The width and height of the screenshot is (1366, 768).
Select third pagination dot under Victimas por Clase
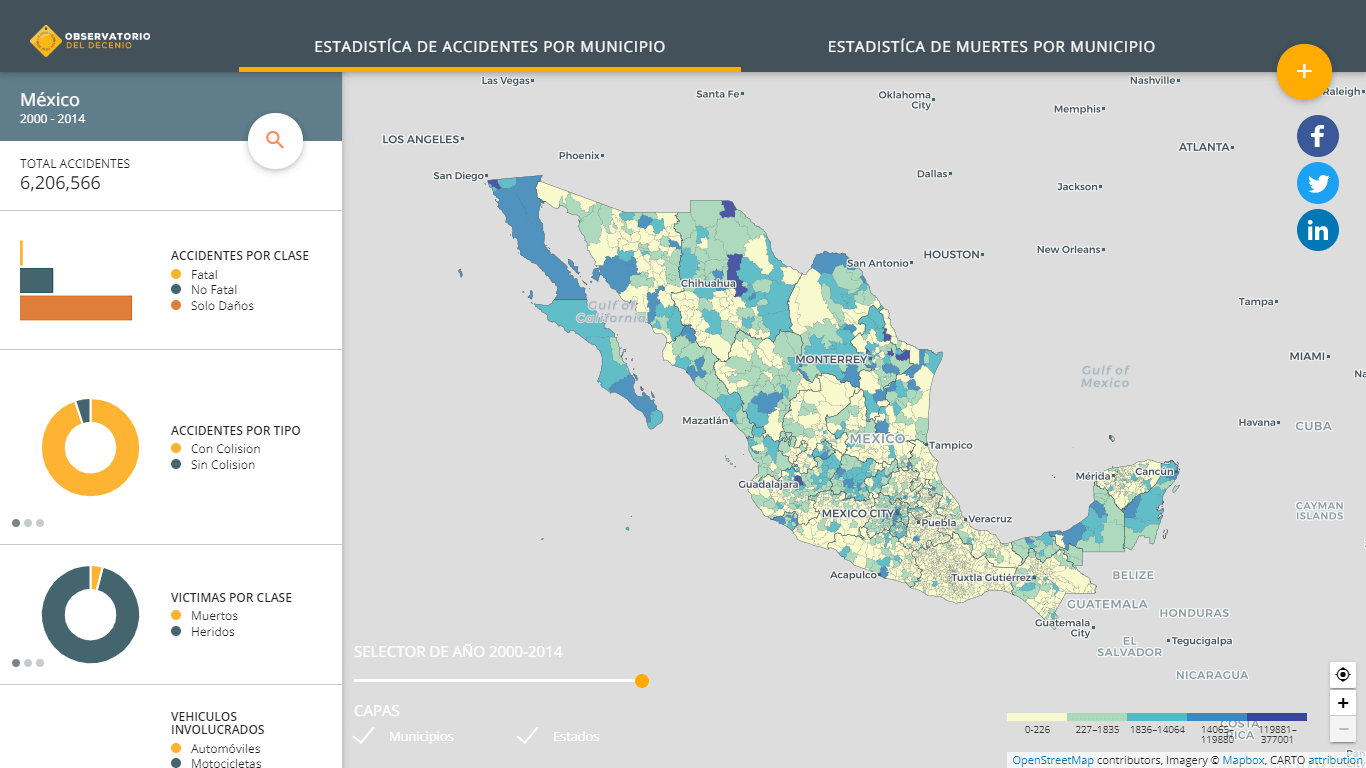(x=40, y=663)
